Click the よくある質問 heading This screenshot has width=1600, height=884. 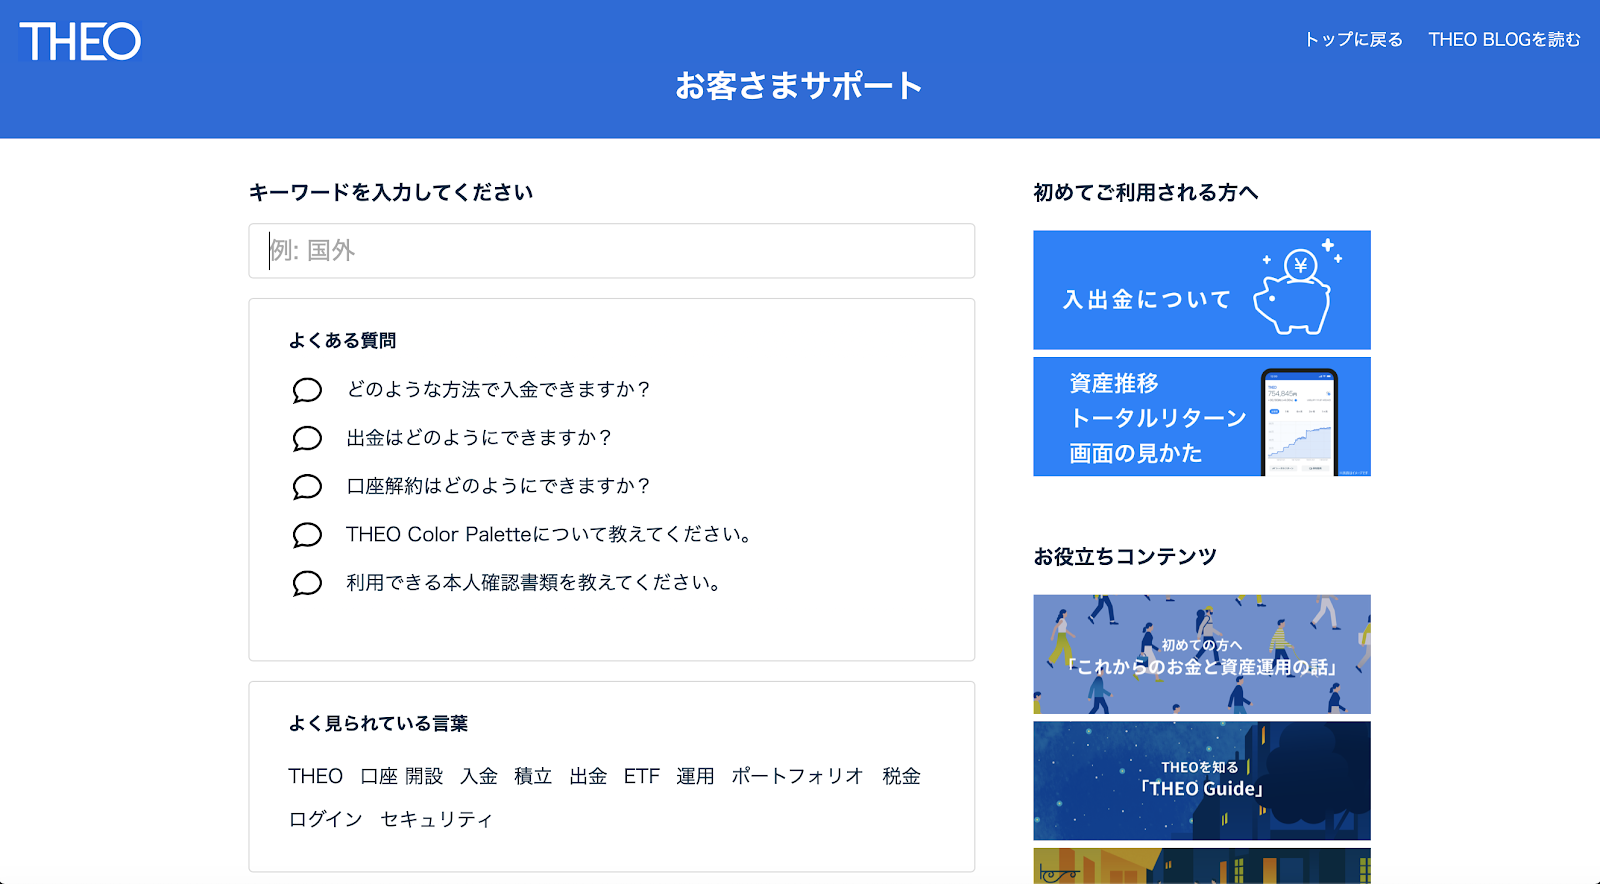343,340
